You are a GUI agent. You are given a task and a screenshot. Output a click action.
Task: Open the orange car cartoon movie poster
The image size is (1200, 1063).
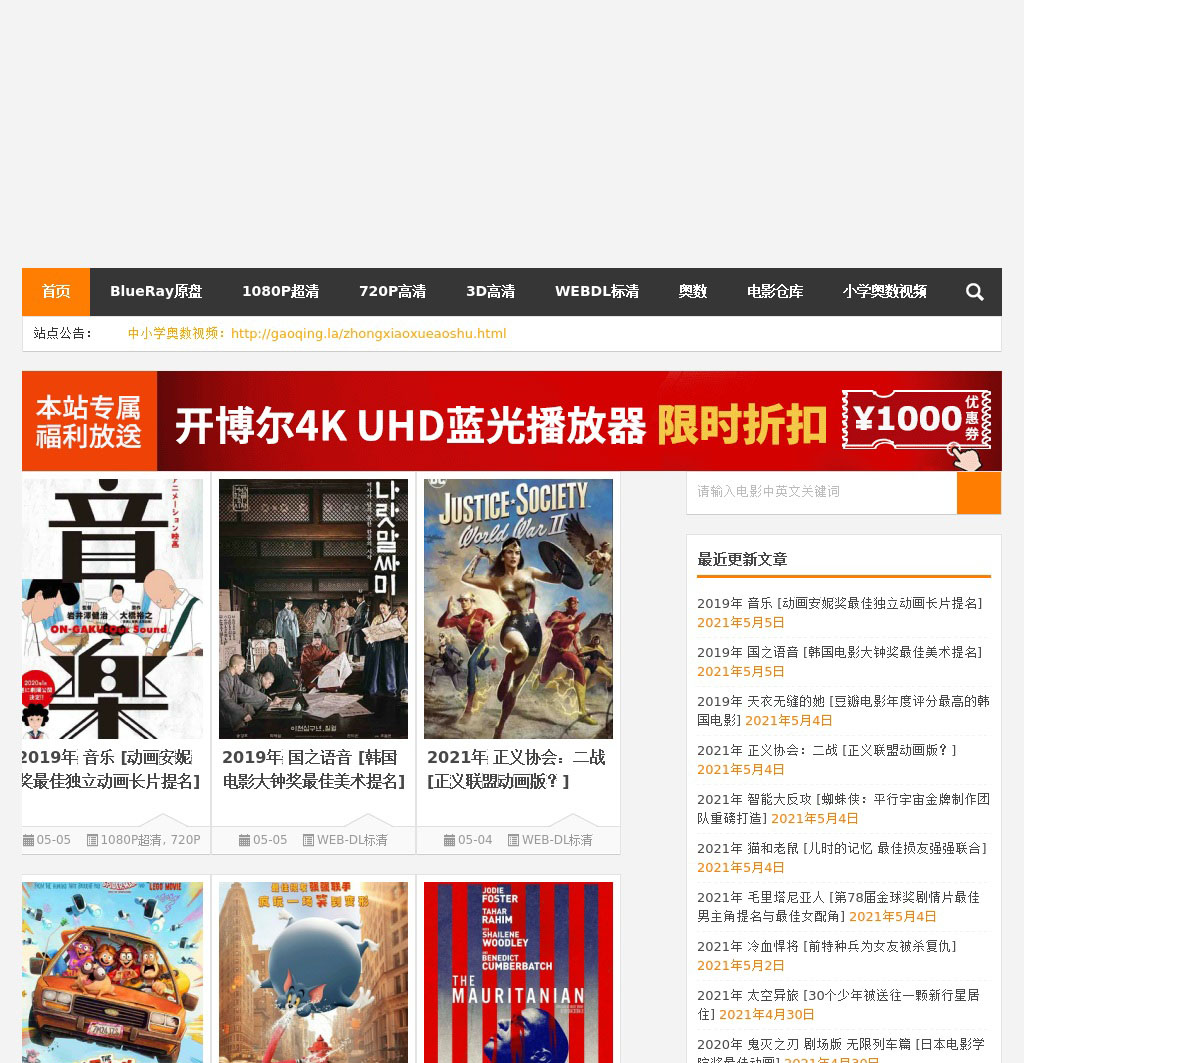tap(112, 972)
